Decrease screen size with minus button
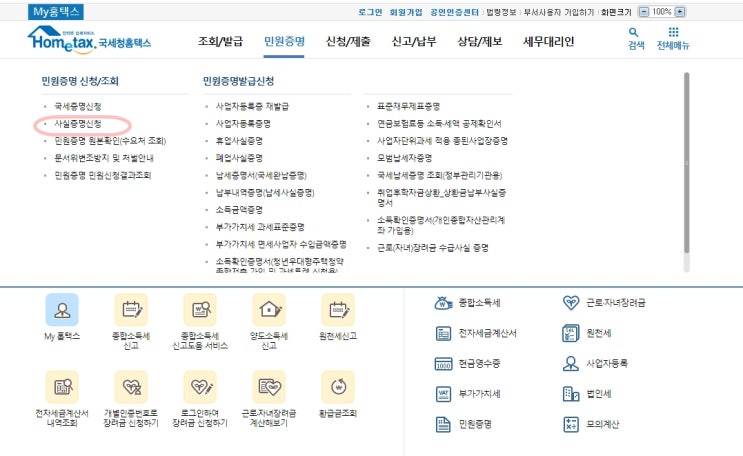Screen dimensions: 743x456 [x=643, y=12]
